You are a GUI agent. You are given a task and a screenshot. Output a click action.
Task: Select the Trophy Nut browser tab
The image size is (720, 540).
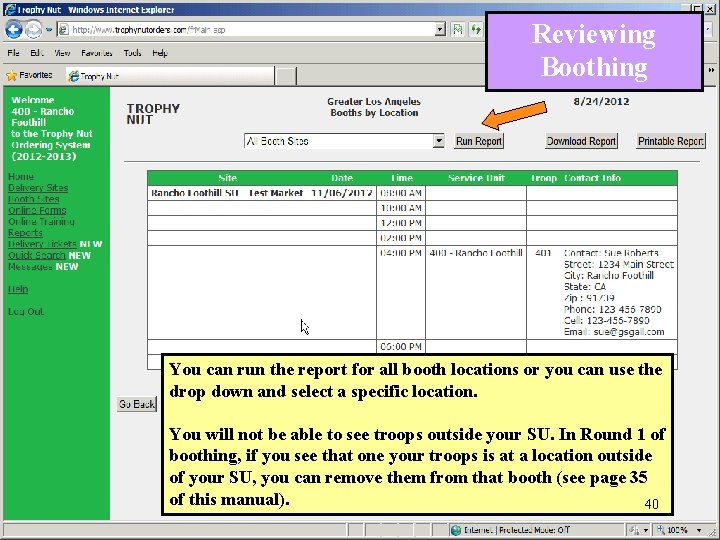click(x=170, y=76)
